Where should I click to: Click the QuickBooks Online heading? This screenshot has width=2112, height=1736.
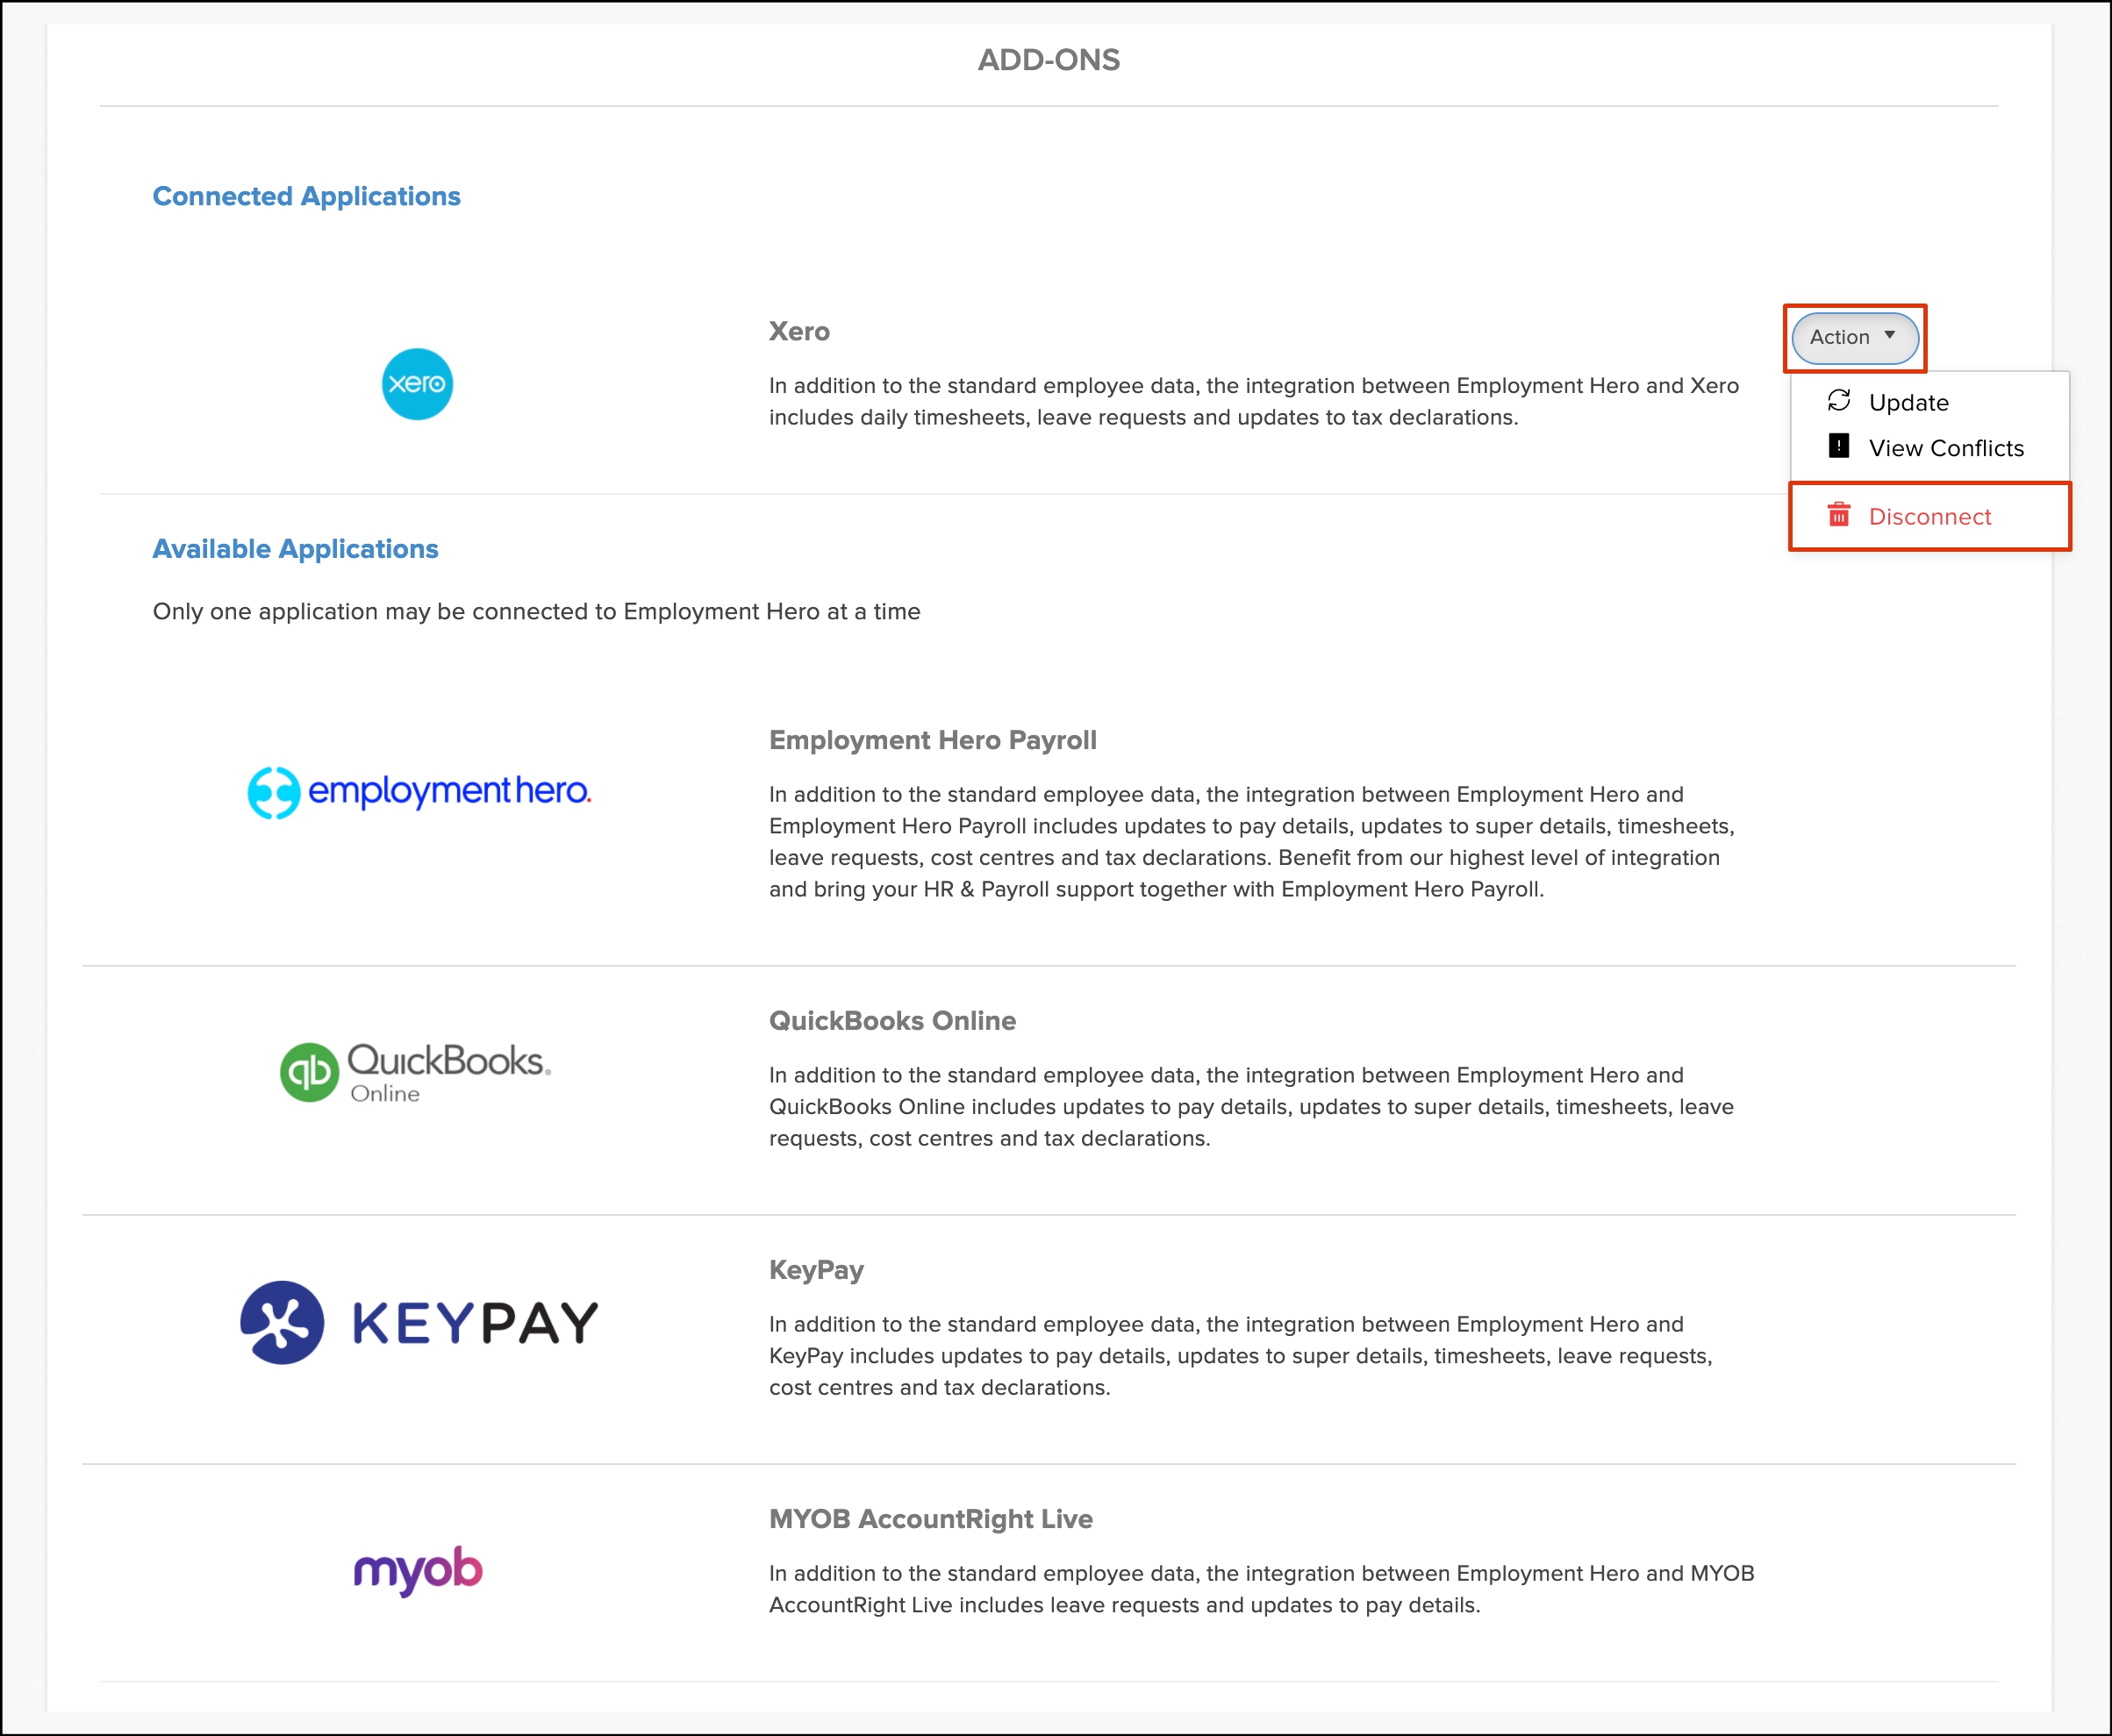[x=892, y=1021]
